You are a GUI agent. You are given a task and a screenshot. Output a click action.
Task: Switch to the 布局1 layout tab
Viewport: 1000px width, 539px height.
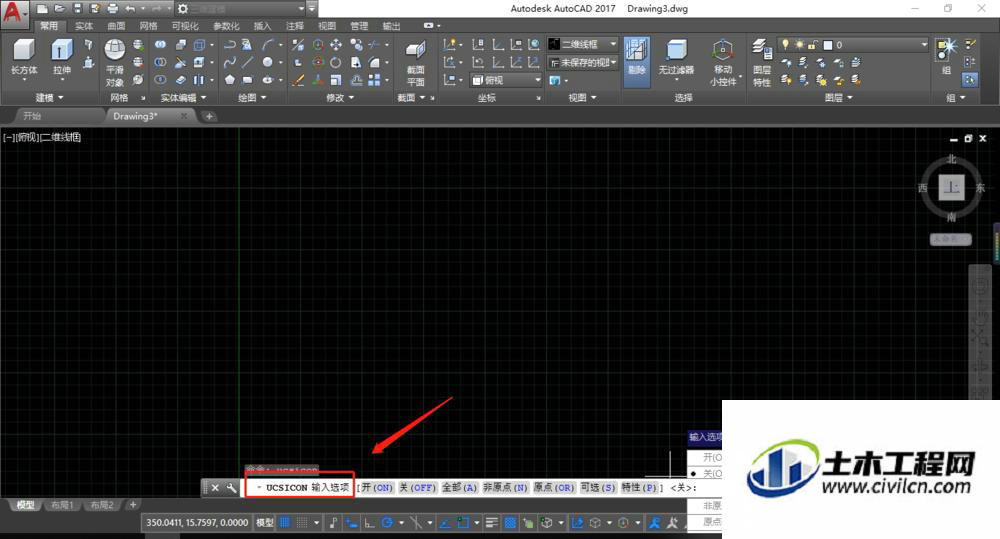pos(61,505)
